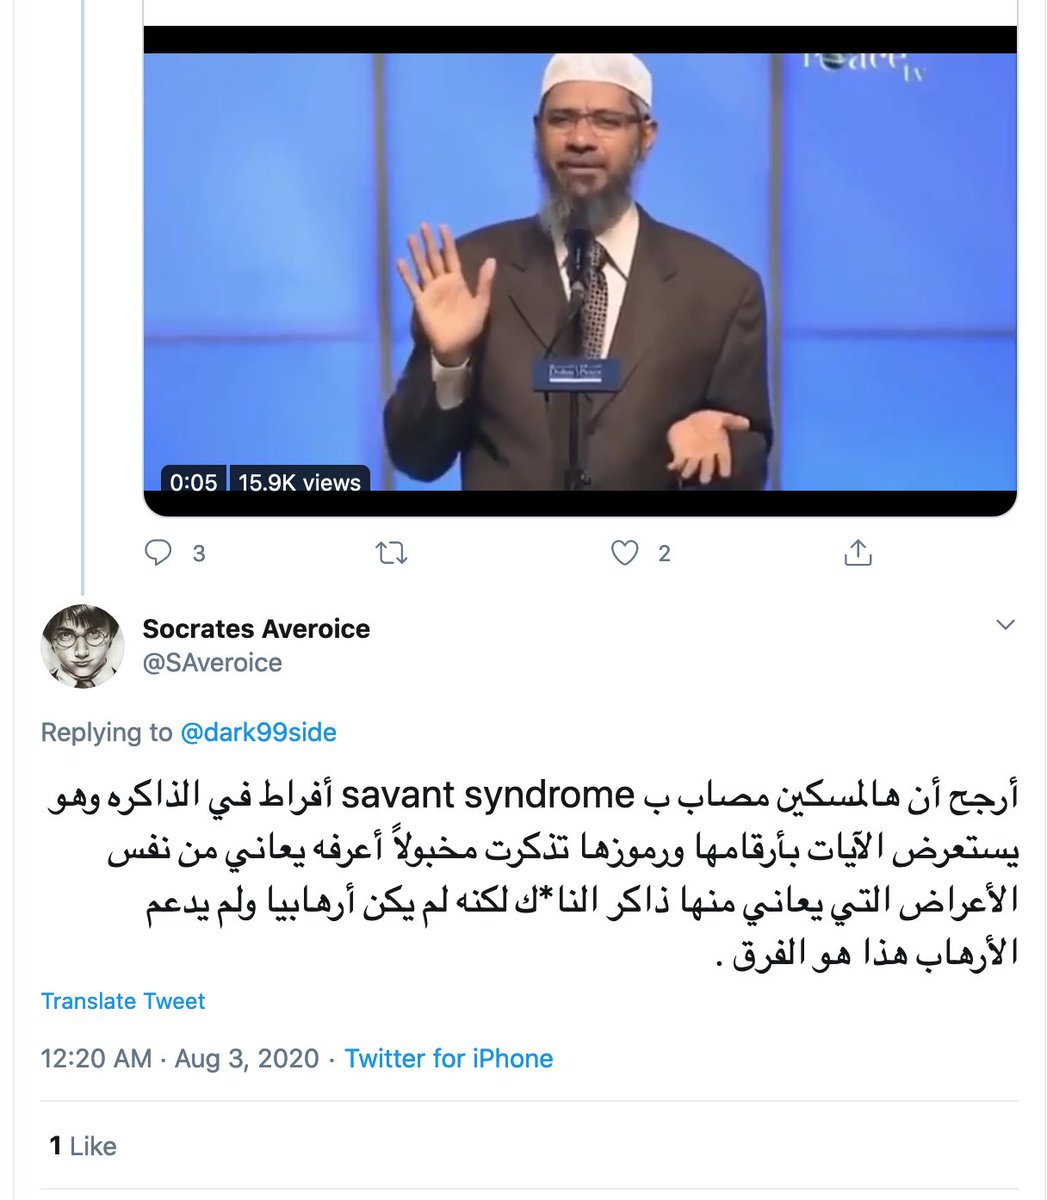Screen dimensions: 1047x1200
Task: Click the 15.9K views label
Action: click(x=299, y=482)
